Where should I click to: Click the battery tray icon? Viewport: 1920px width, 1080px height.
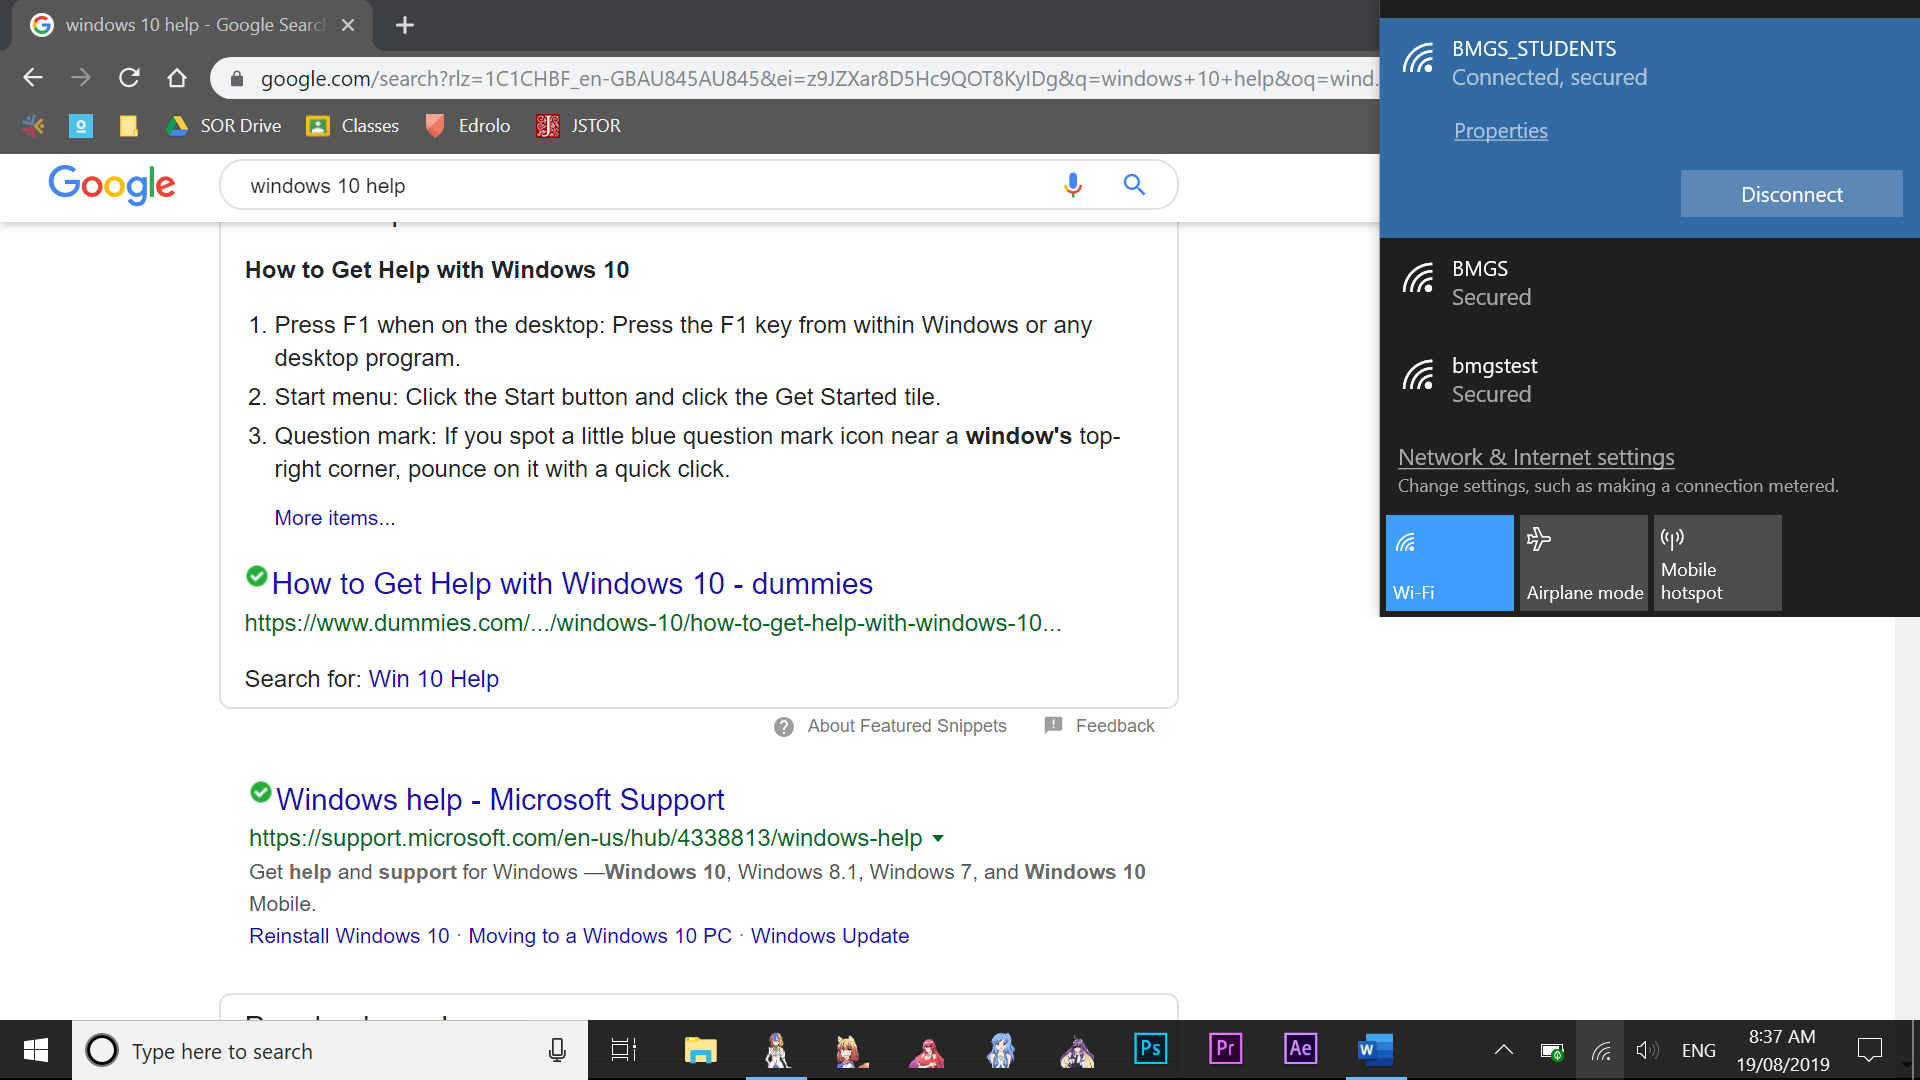tap(1552, 1050)
